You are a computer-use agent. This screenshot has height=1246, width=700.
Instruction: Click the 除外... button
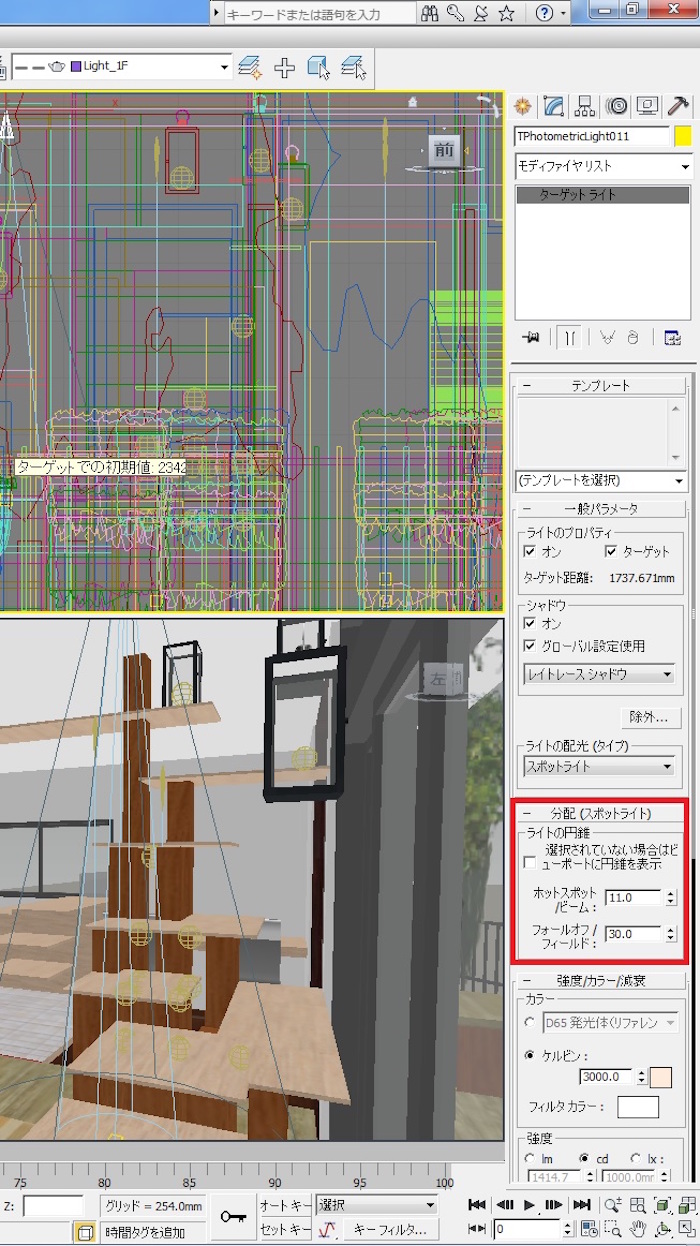[x=649, y=717]
